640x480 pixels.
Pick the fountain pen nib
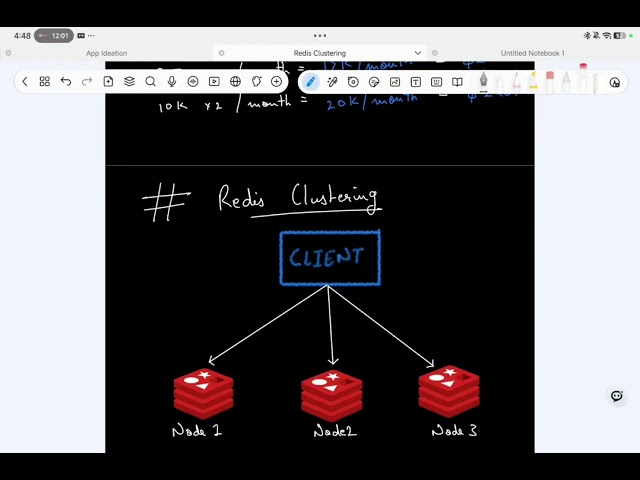483,82
